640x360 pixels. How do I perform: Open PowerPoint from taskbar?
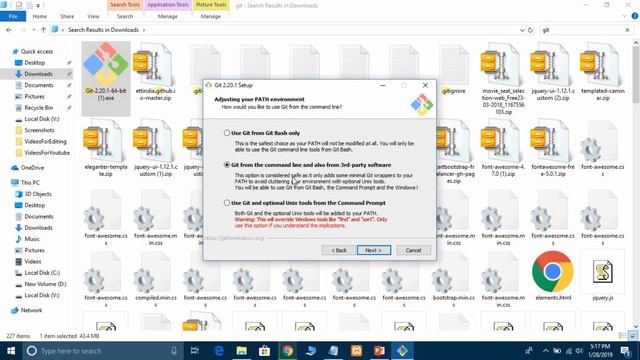click(x=379, y=351)
